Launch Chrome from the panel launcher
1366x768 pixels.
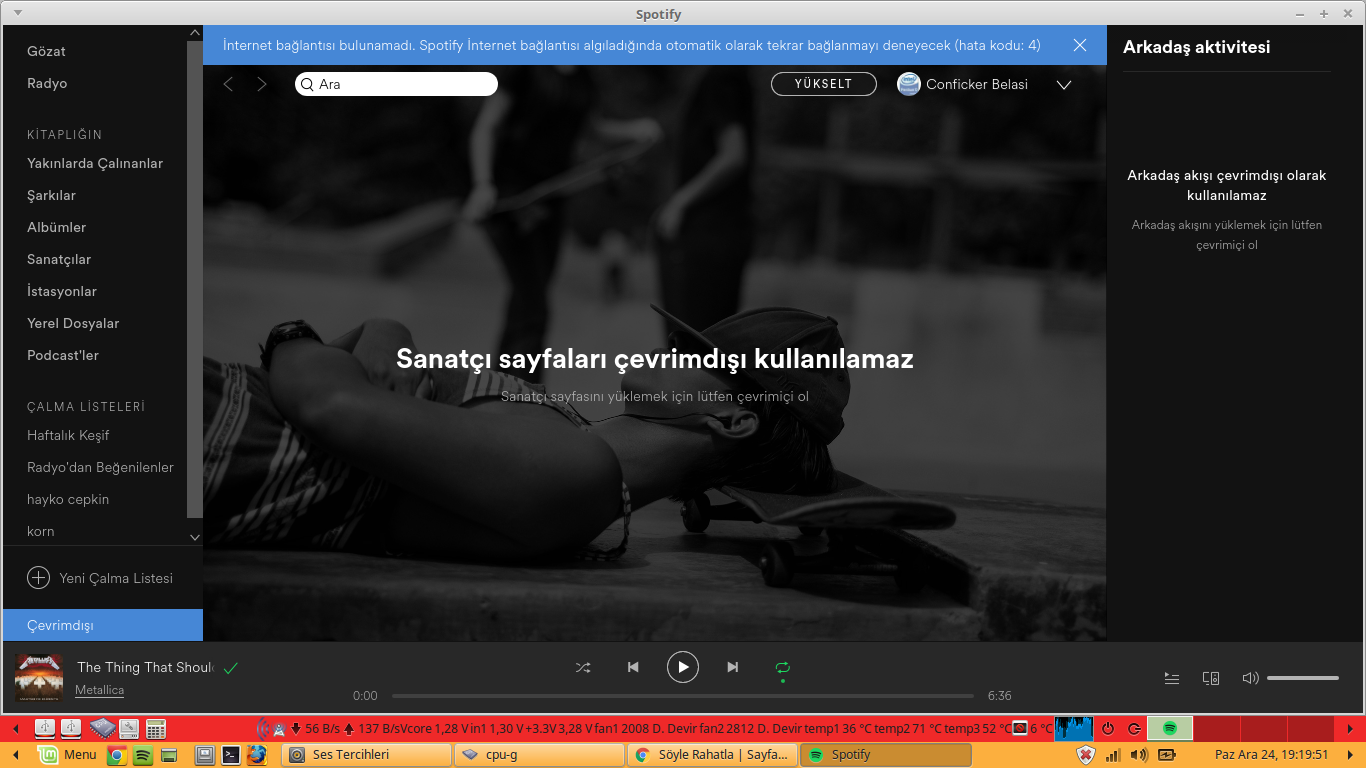pyautogui.click(x=117, y=755)
